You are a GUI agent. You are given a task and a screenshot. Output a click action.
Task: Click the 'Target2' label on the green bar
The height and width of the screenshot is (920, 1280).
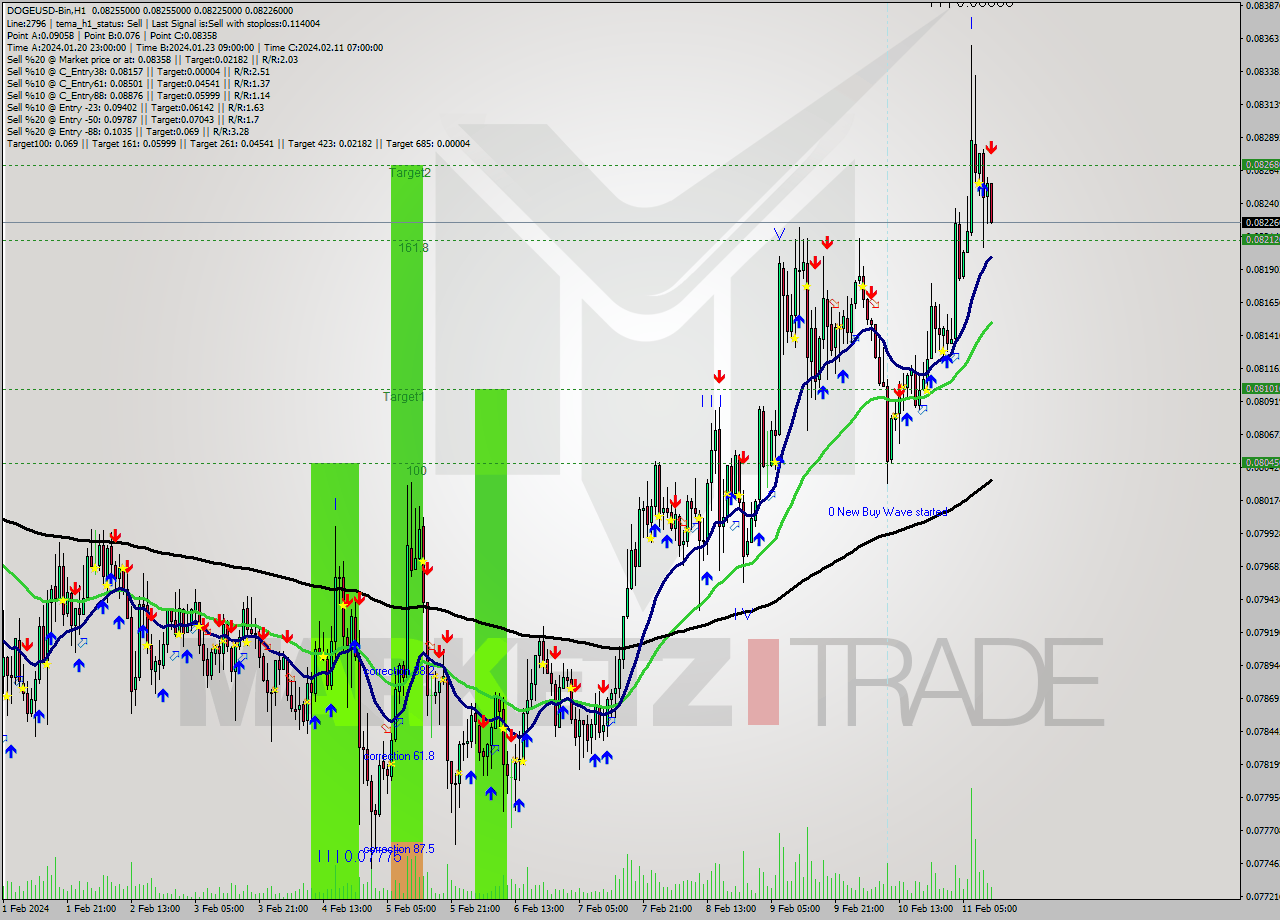410,173
